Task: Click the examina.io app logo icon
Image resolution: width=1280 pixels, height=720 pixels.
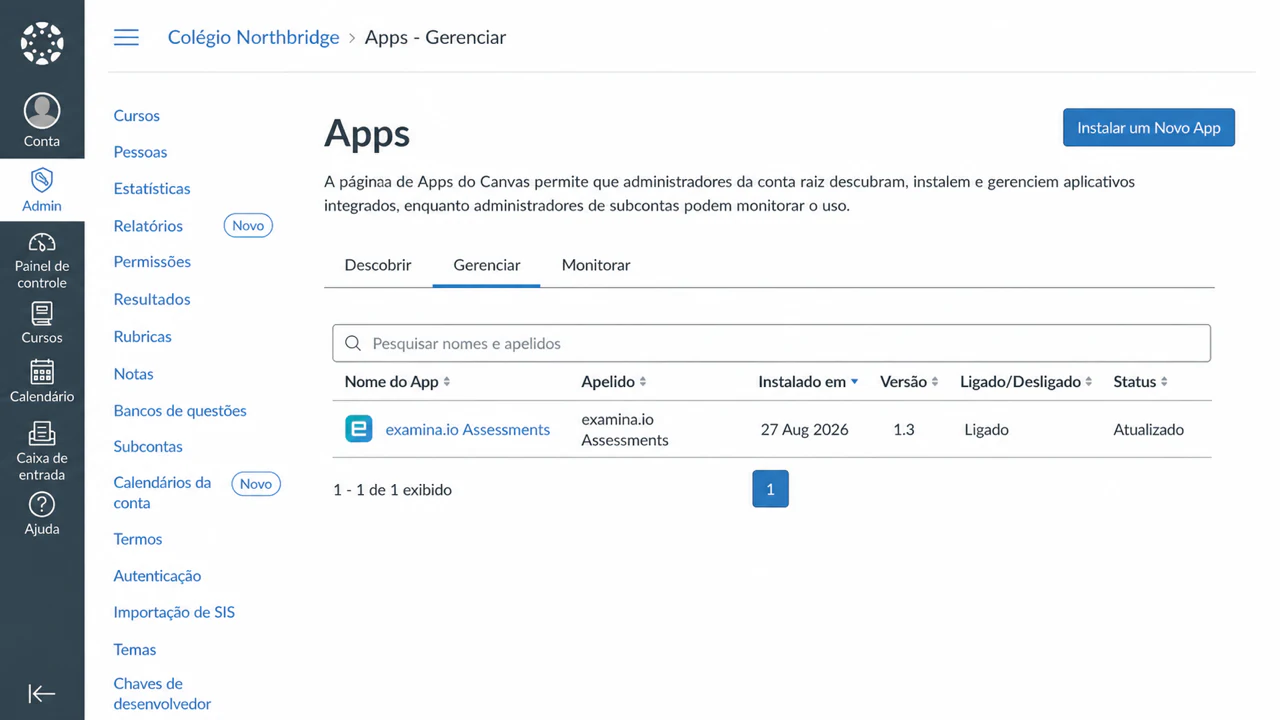Action: 358,429
